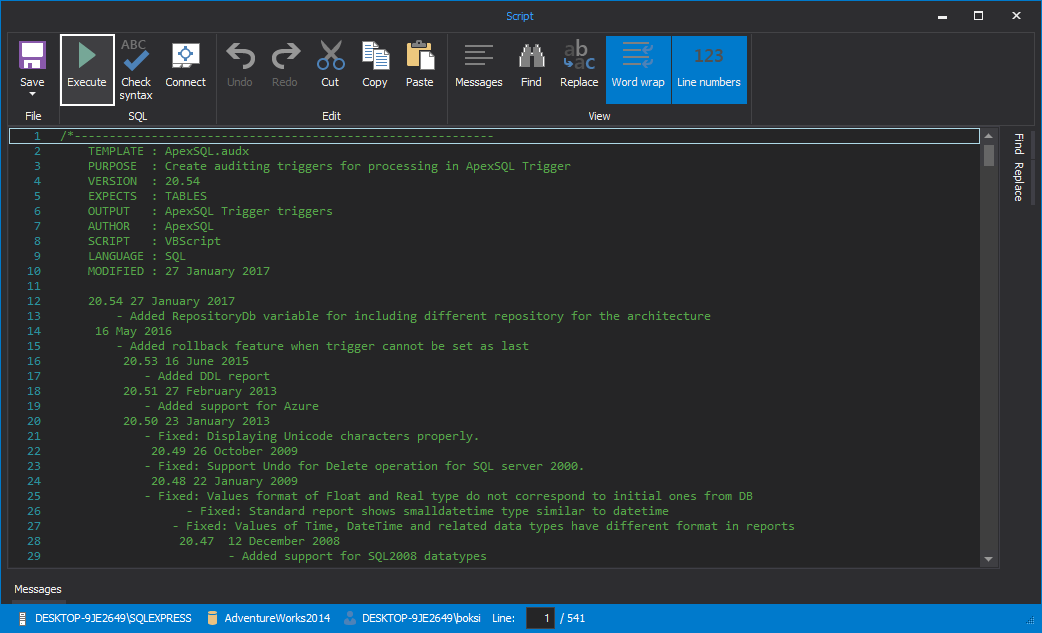
Task: Open the Replace side tab
Action: tap(1018, 182)
